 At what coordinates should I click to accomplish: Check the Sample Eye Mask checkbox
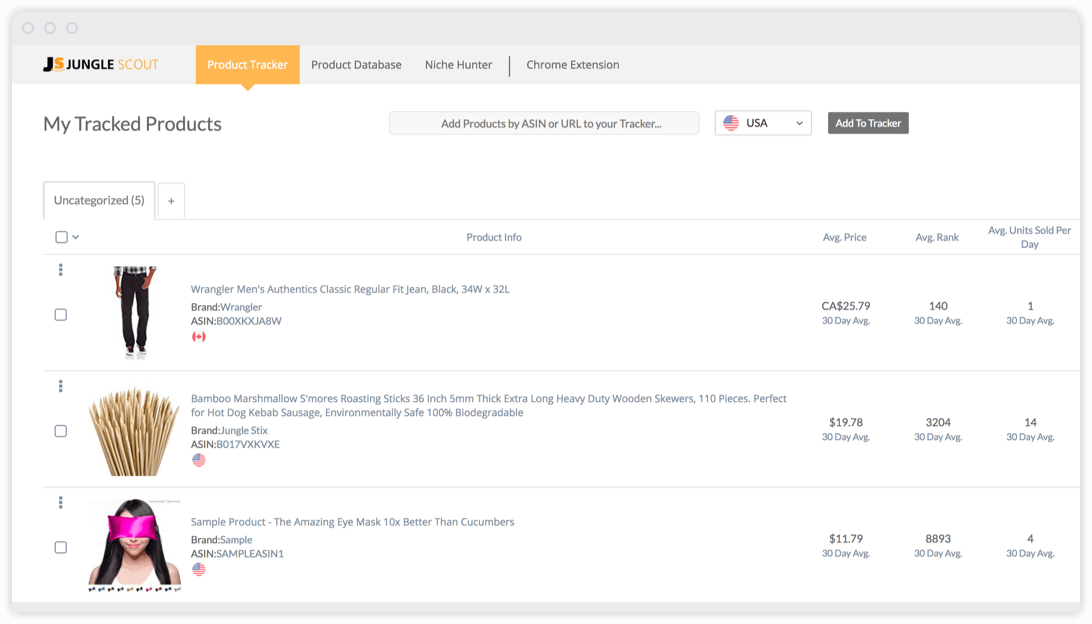coord(61,547)
